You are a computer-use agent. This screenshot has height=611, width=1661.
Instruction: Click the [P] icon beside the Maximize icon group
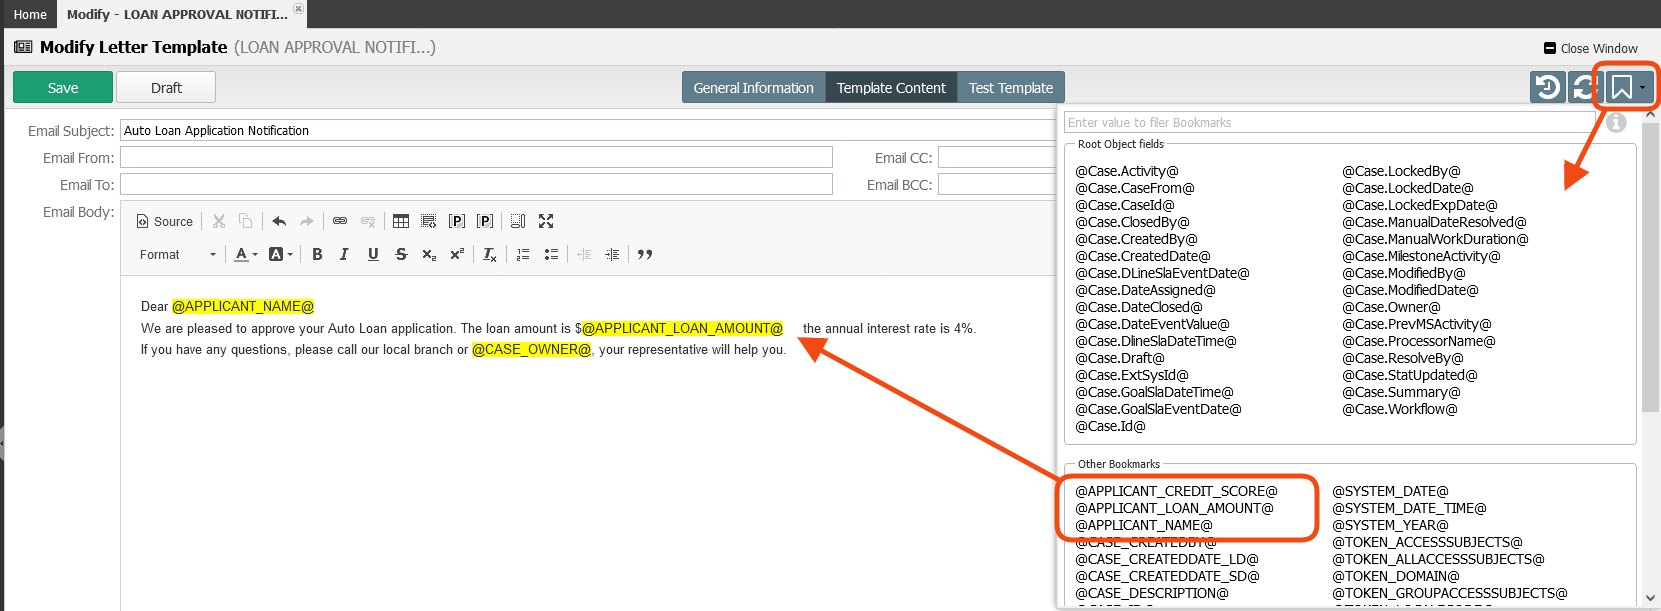485,221
